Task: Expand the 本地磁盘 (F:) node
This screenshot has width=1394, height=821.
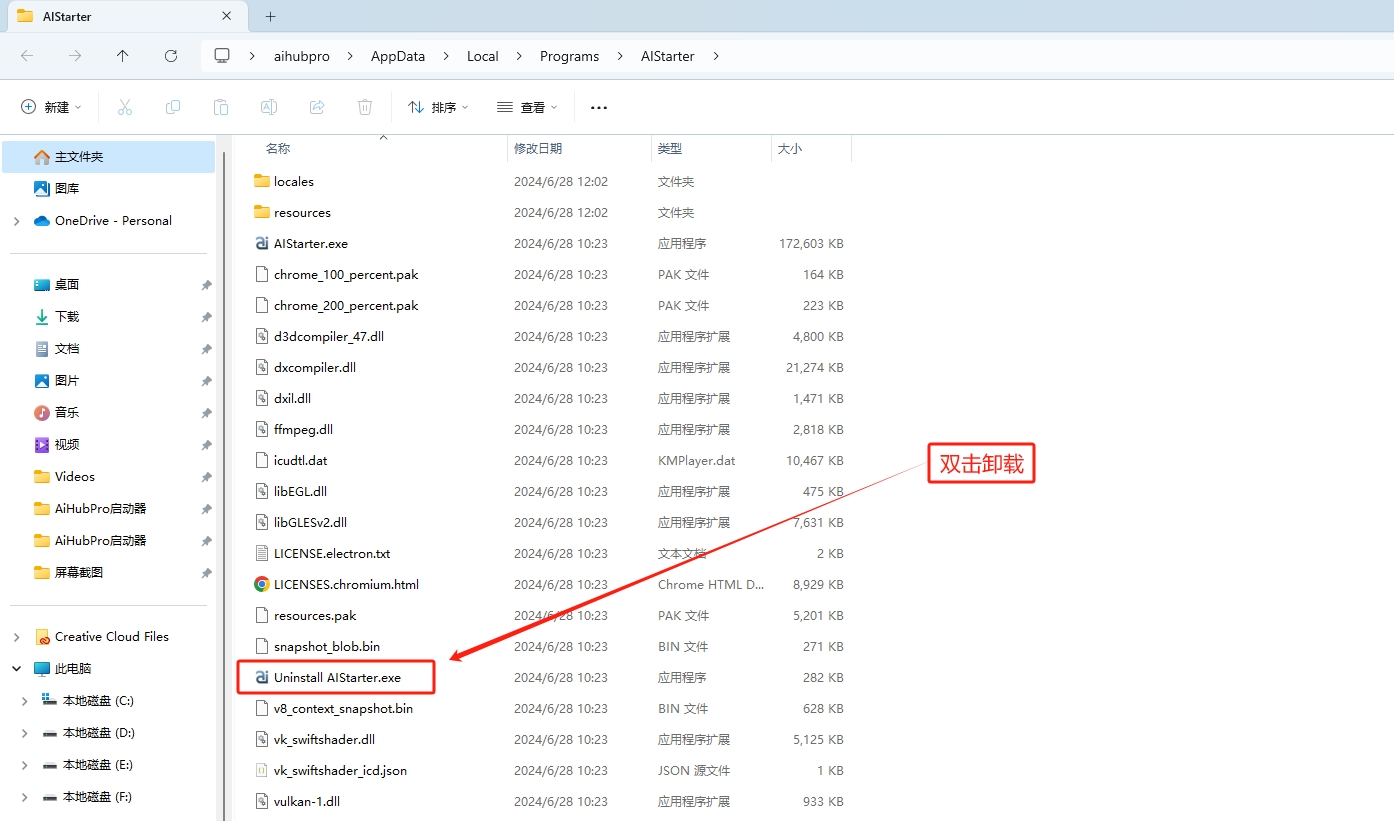Action: pyautogui.click(x=25, y=797)
